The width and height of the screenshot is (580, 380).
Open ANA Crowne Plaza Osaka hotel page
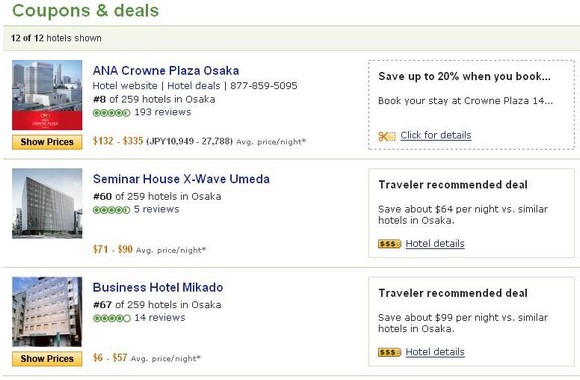coord(166,70)
